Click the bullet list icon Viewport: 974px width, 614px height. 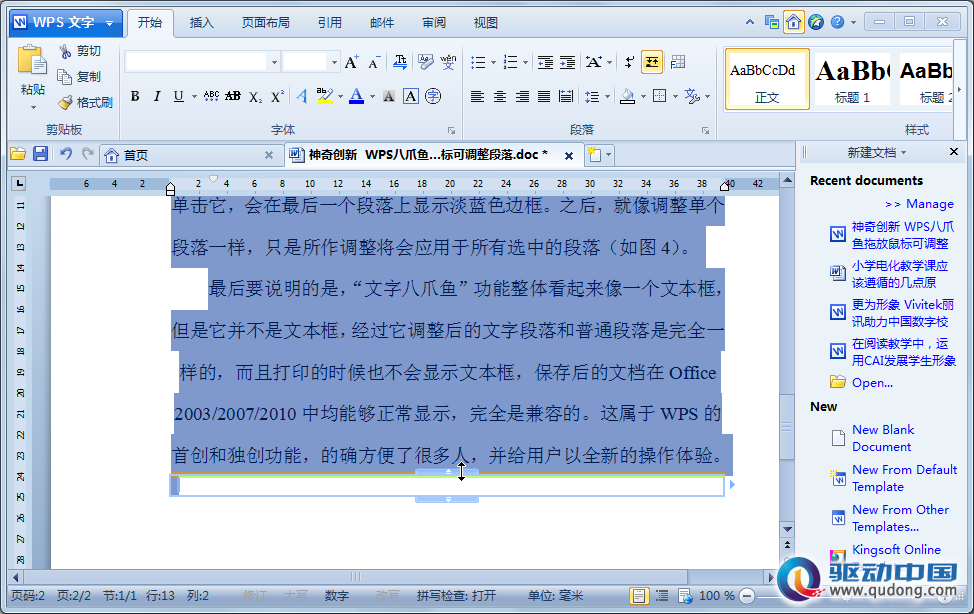(x=478, y=62)
